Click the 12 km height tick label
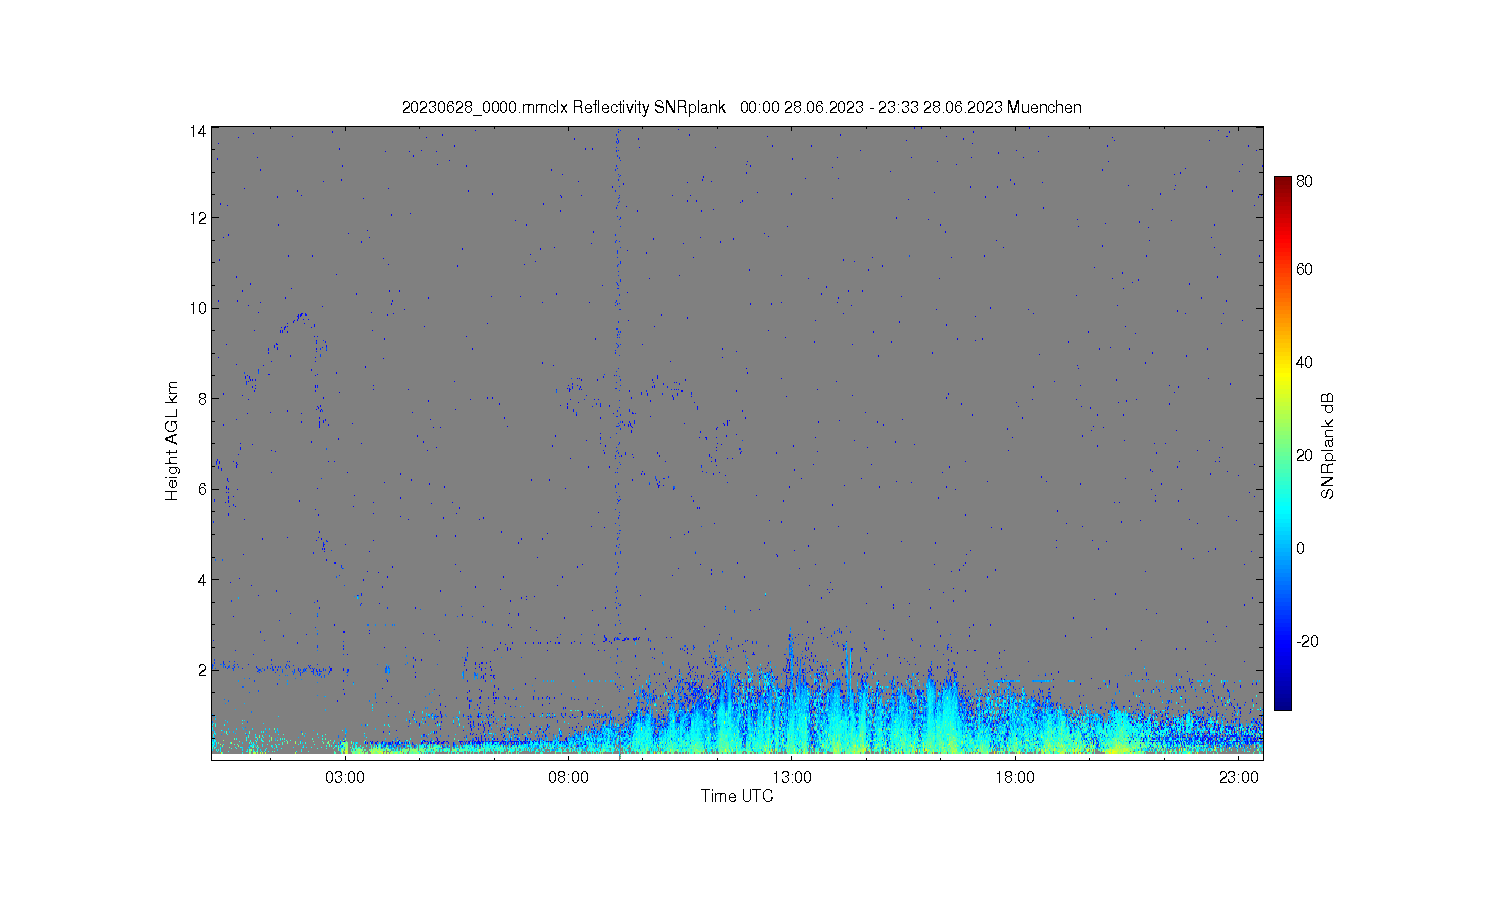 [198, 217]
